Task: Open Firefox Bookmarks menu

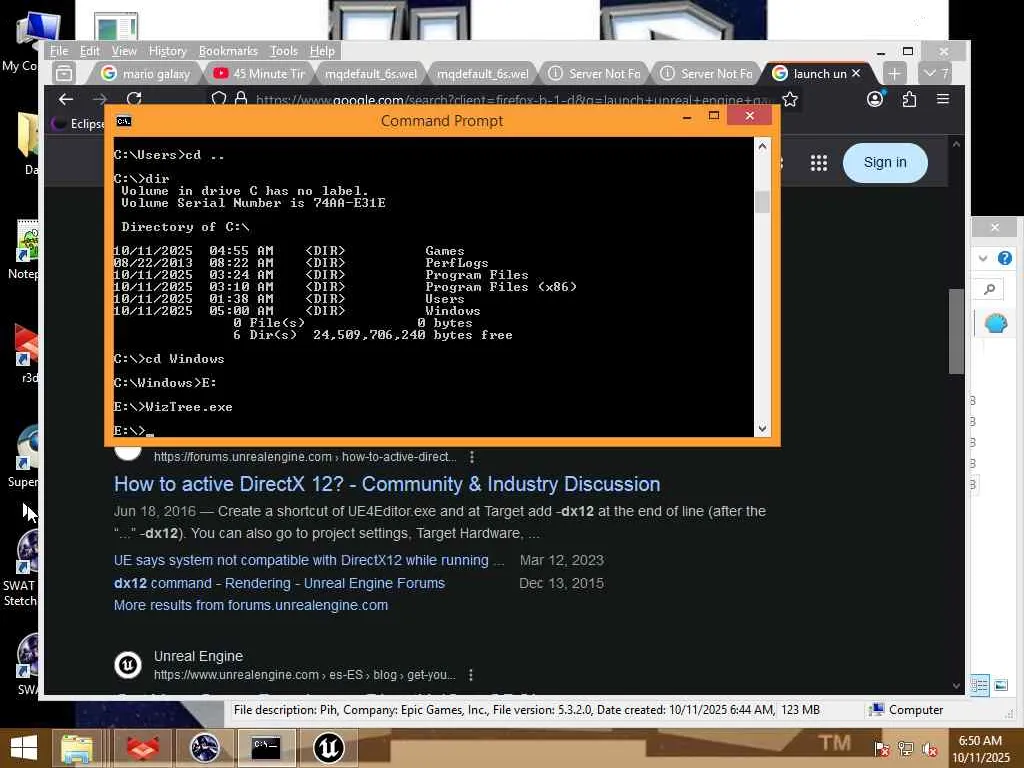Action: coord(228,51)
